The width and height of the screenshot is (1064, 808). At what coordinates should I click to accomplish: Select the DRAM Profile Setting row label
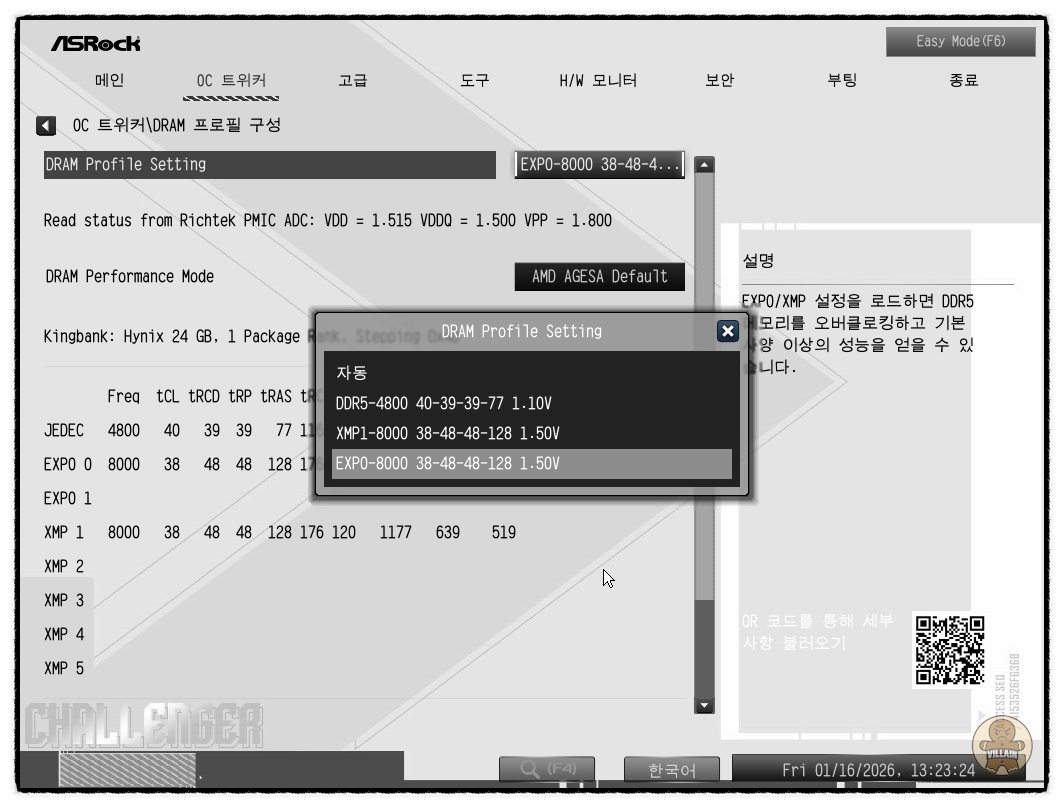click(x=270, y=165)
